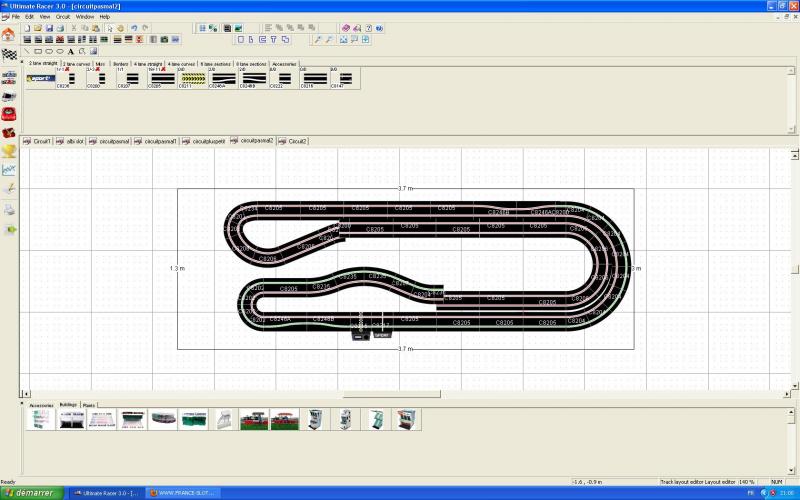Click the horizontal scrollbar left arrow
Image resolution: width=800 pixels, height=500 pixels.
click(26, 394)
